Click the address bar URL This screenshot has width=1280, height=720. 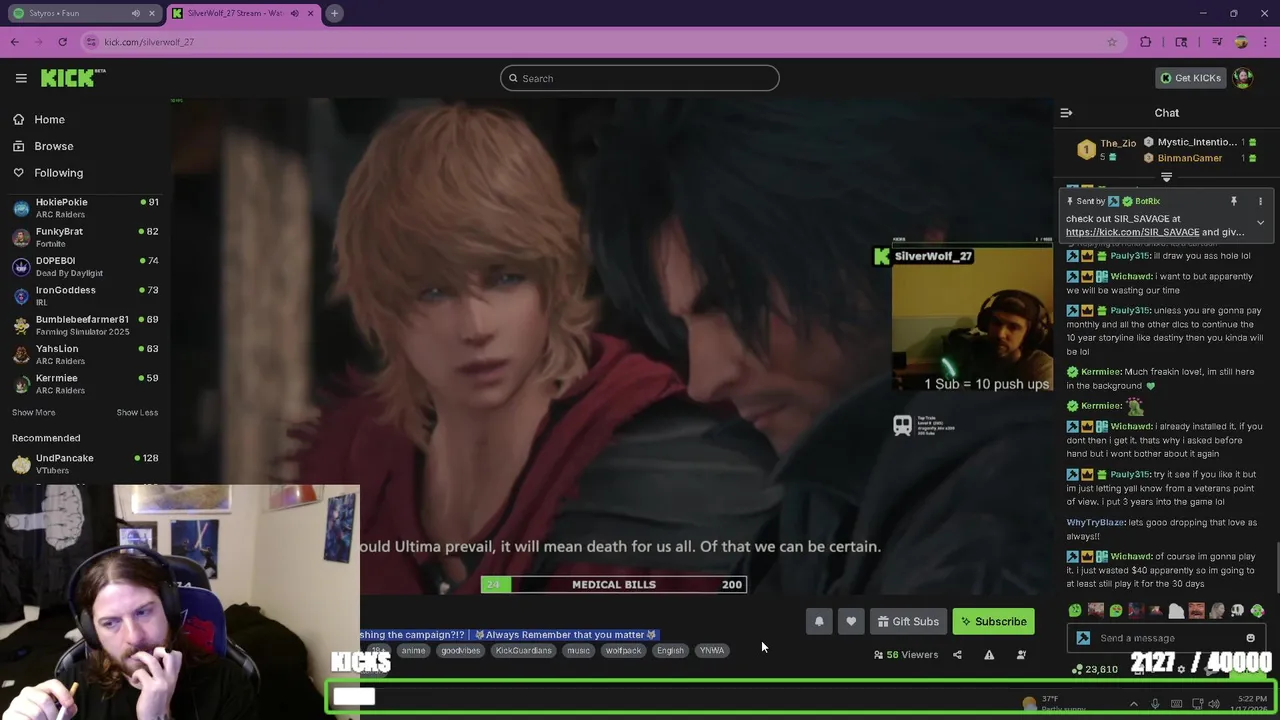pyautogui.click(x=149, y=42)
